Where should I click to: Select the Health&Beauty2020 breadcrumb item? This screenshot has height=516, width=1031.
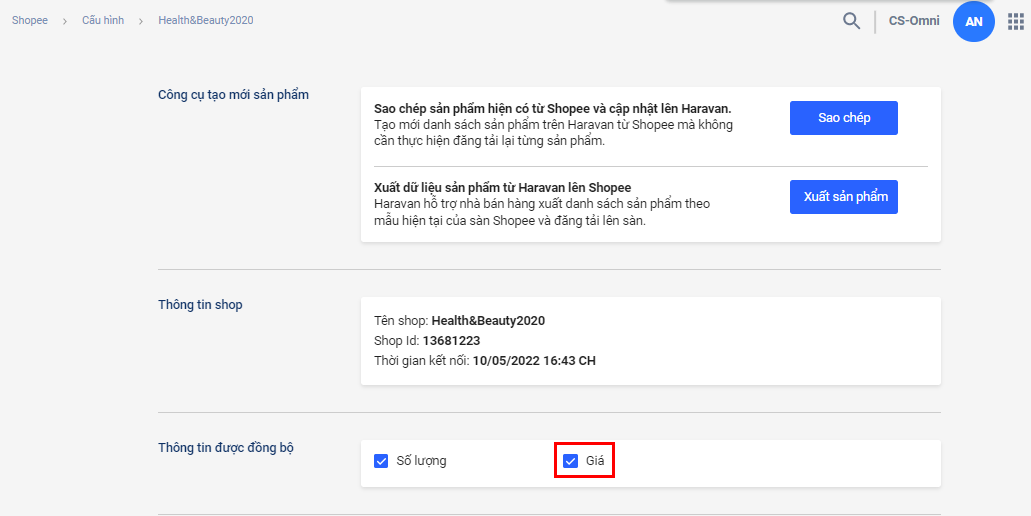(206, 20)
